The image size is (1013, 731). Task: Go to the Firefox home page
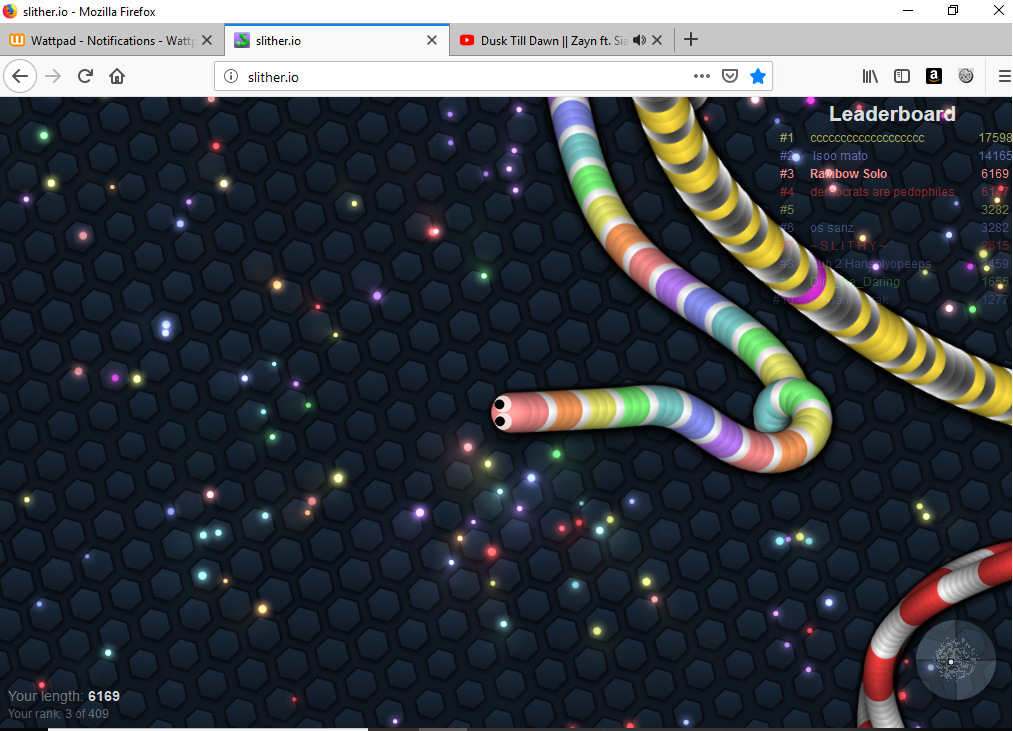117,76
